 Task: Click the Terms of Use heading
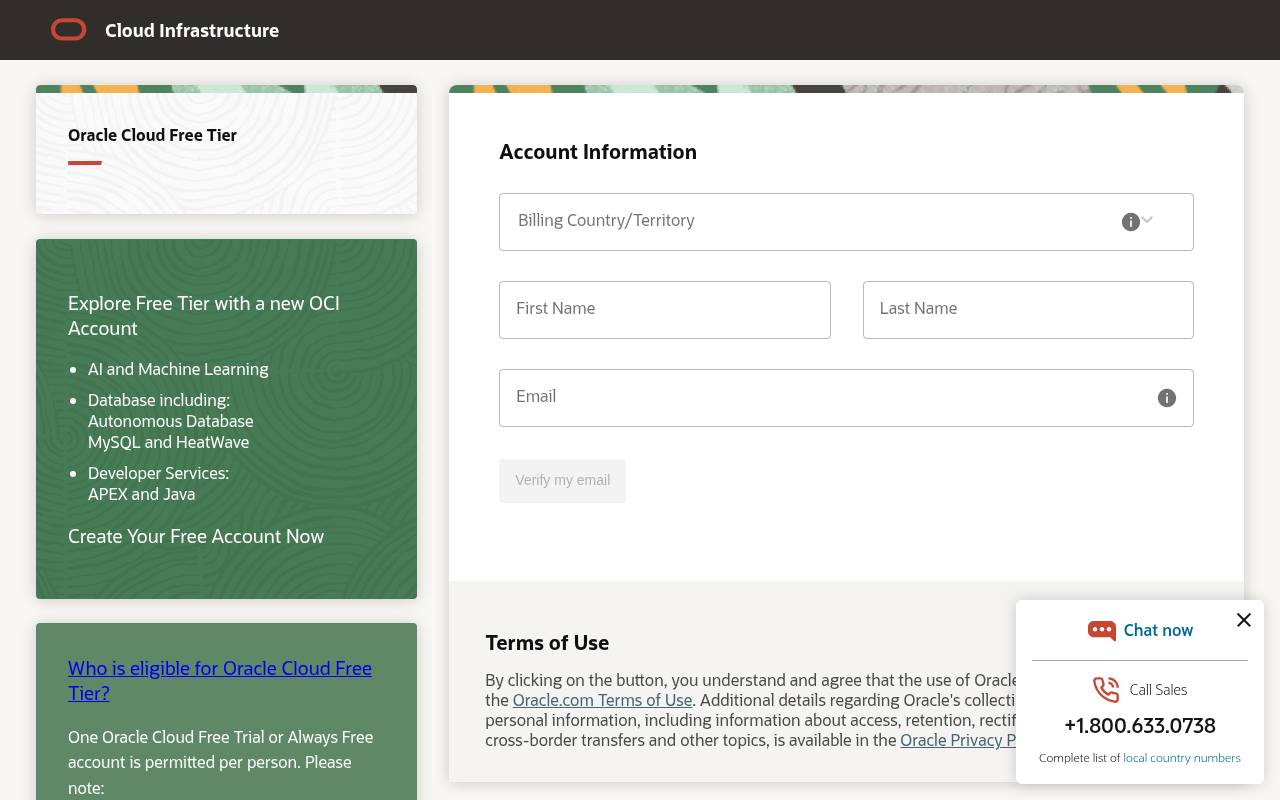pyautogui.click(x=547, y=643)
